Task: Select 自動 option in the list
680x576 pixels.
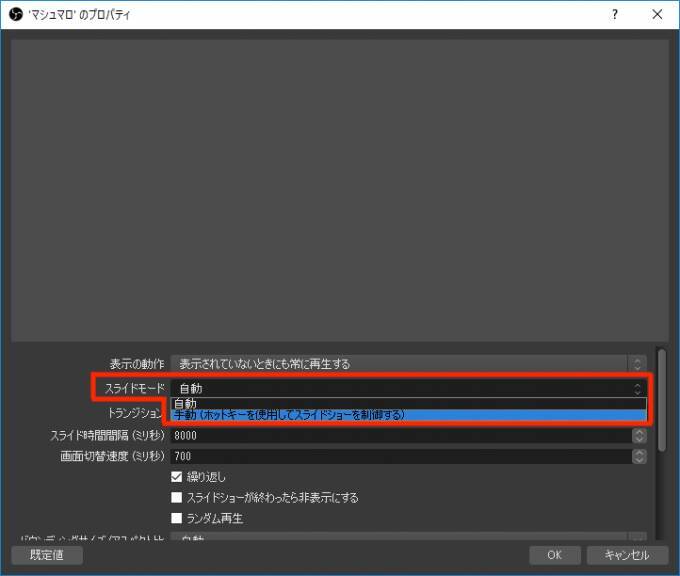Action: (x=409, y=403)
